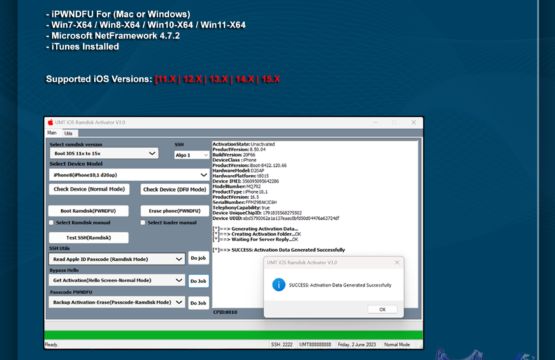Maximize the UMT iOS Ramdisk Activator window
The height and width of the screenshot is (360, 555).
(x=394, y=122)
